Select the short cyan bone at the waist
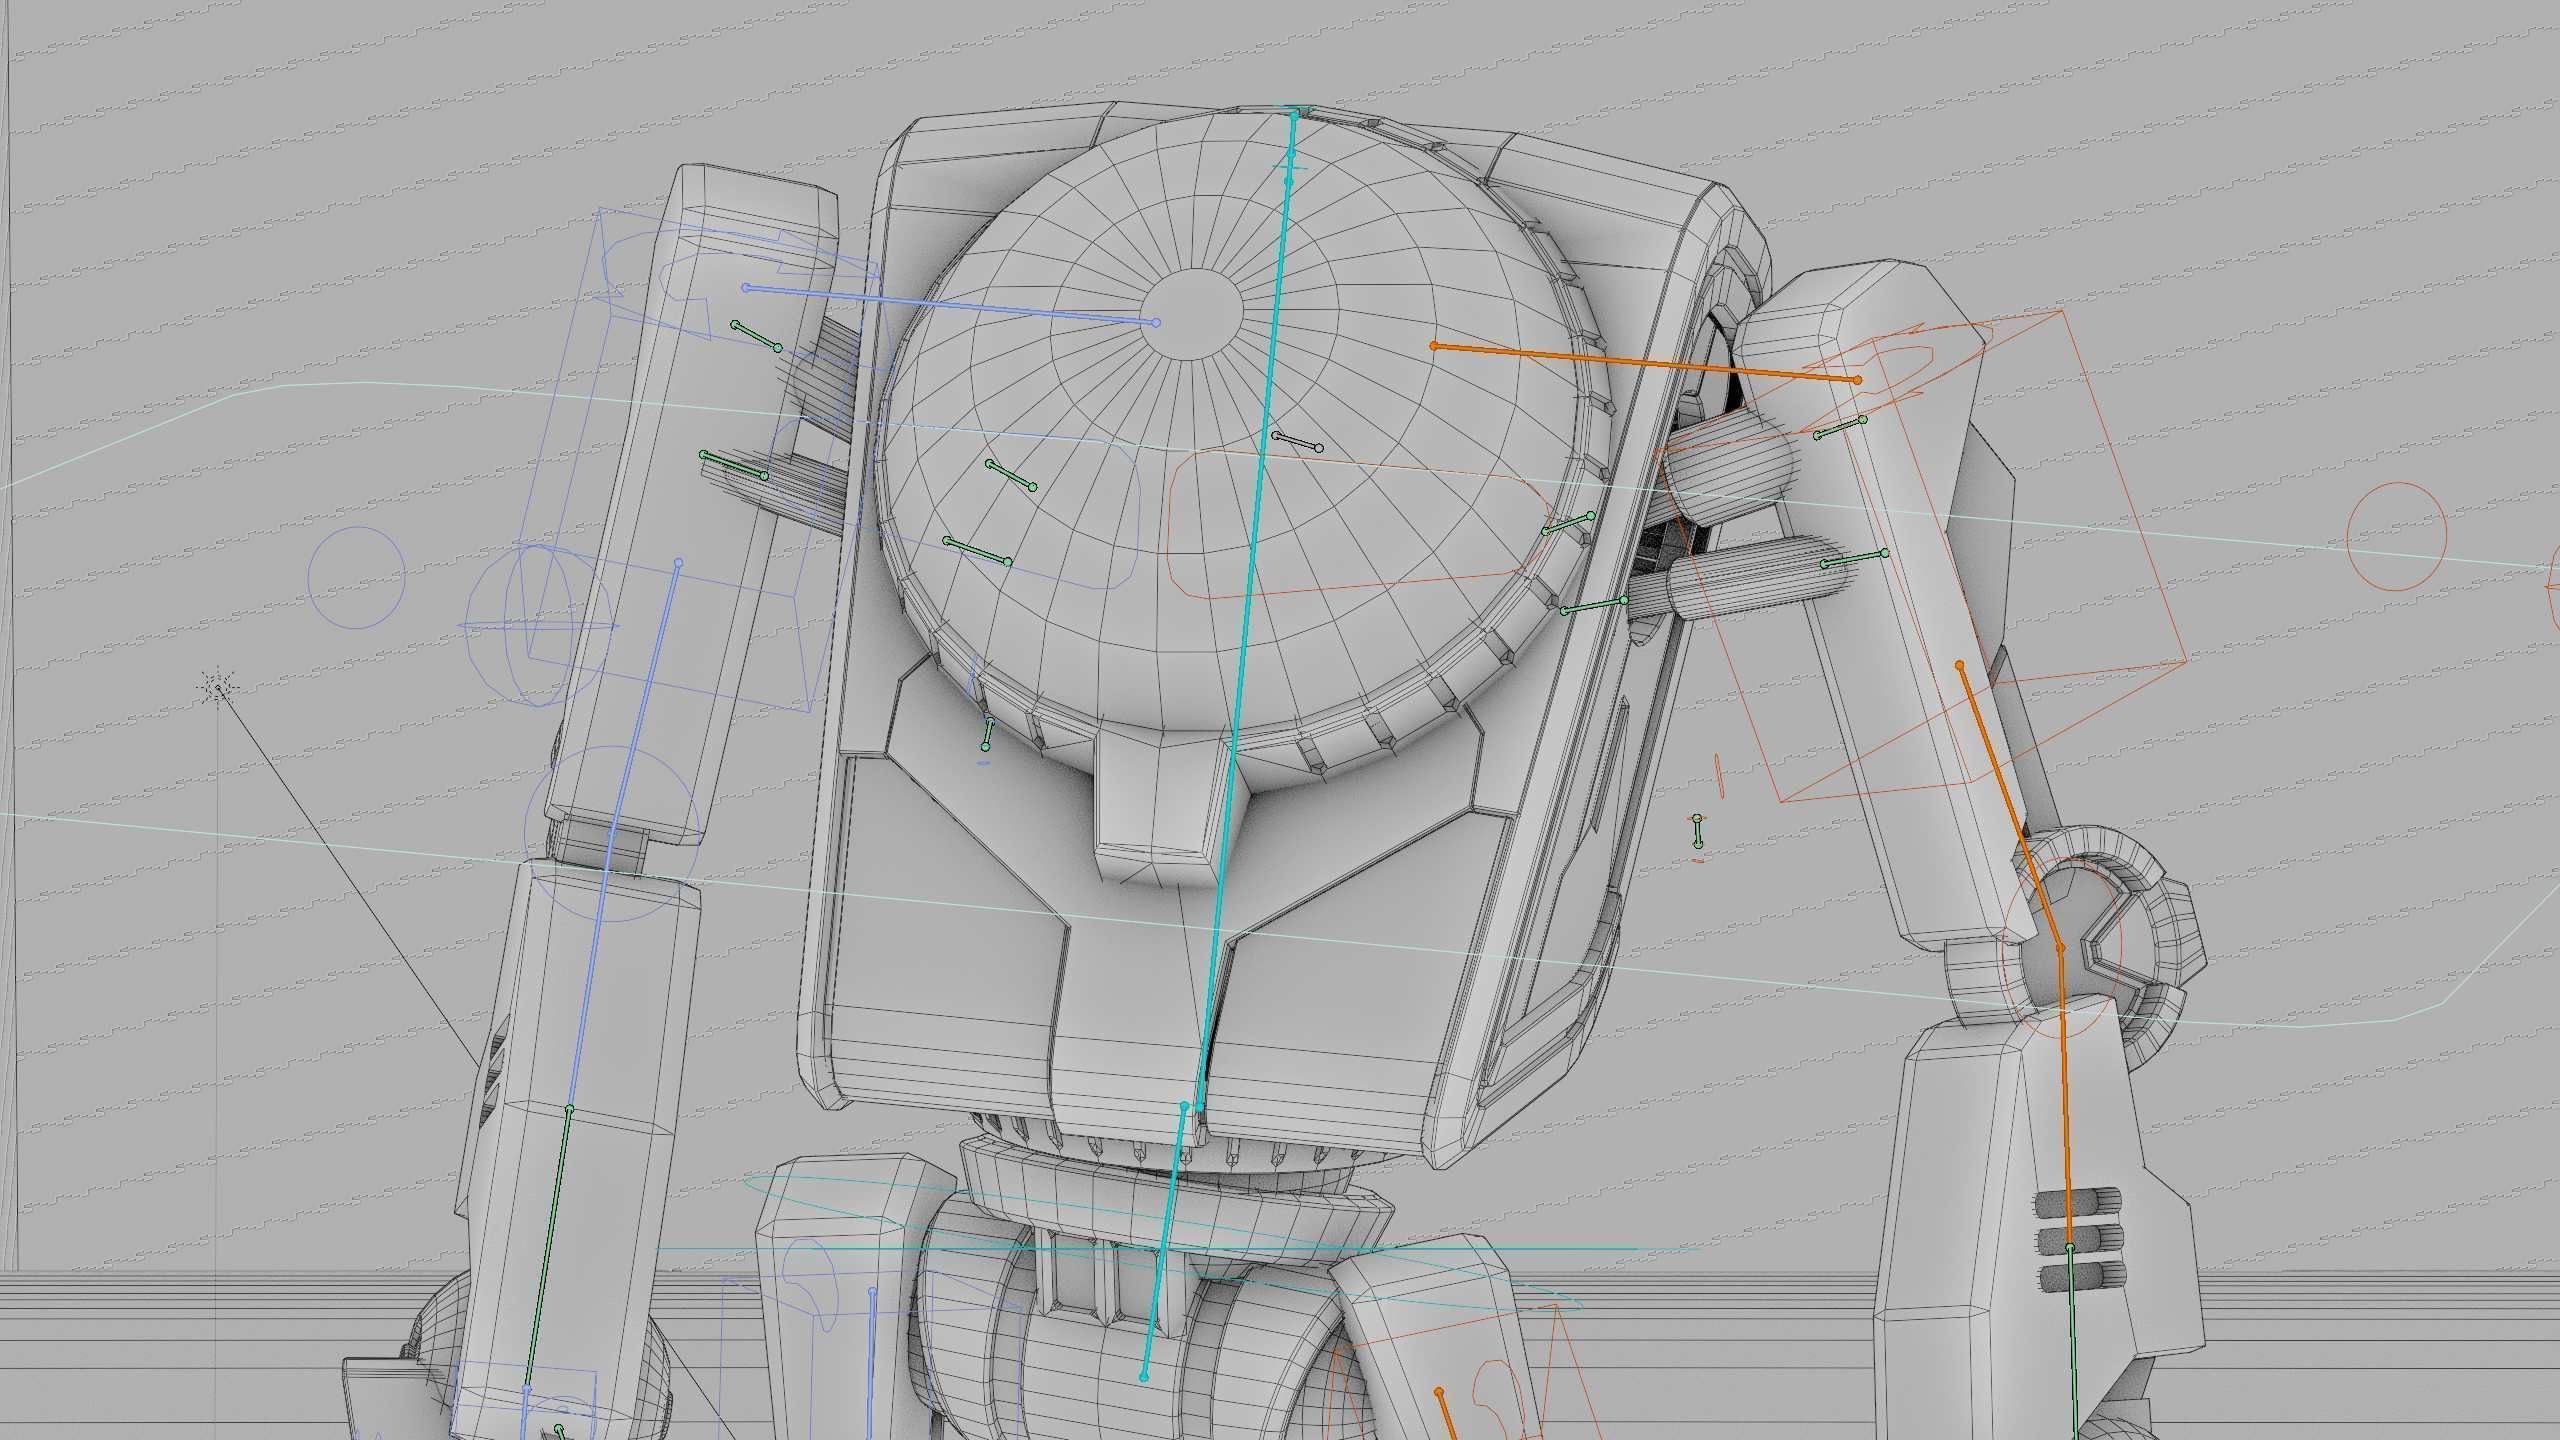Image resolution: width=2560 pixels, height=1440 pixels. tap(1165, 1241)
